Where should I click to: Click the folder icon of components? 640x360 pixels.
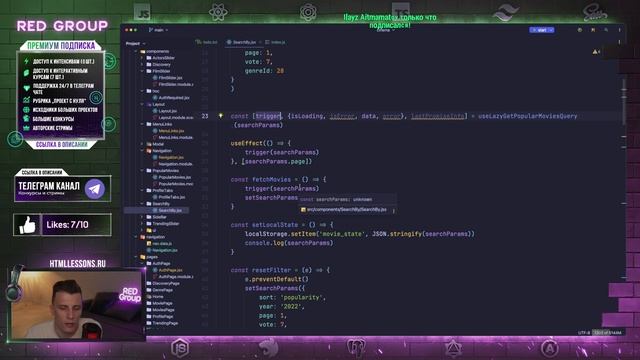(143, 51)
